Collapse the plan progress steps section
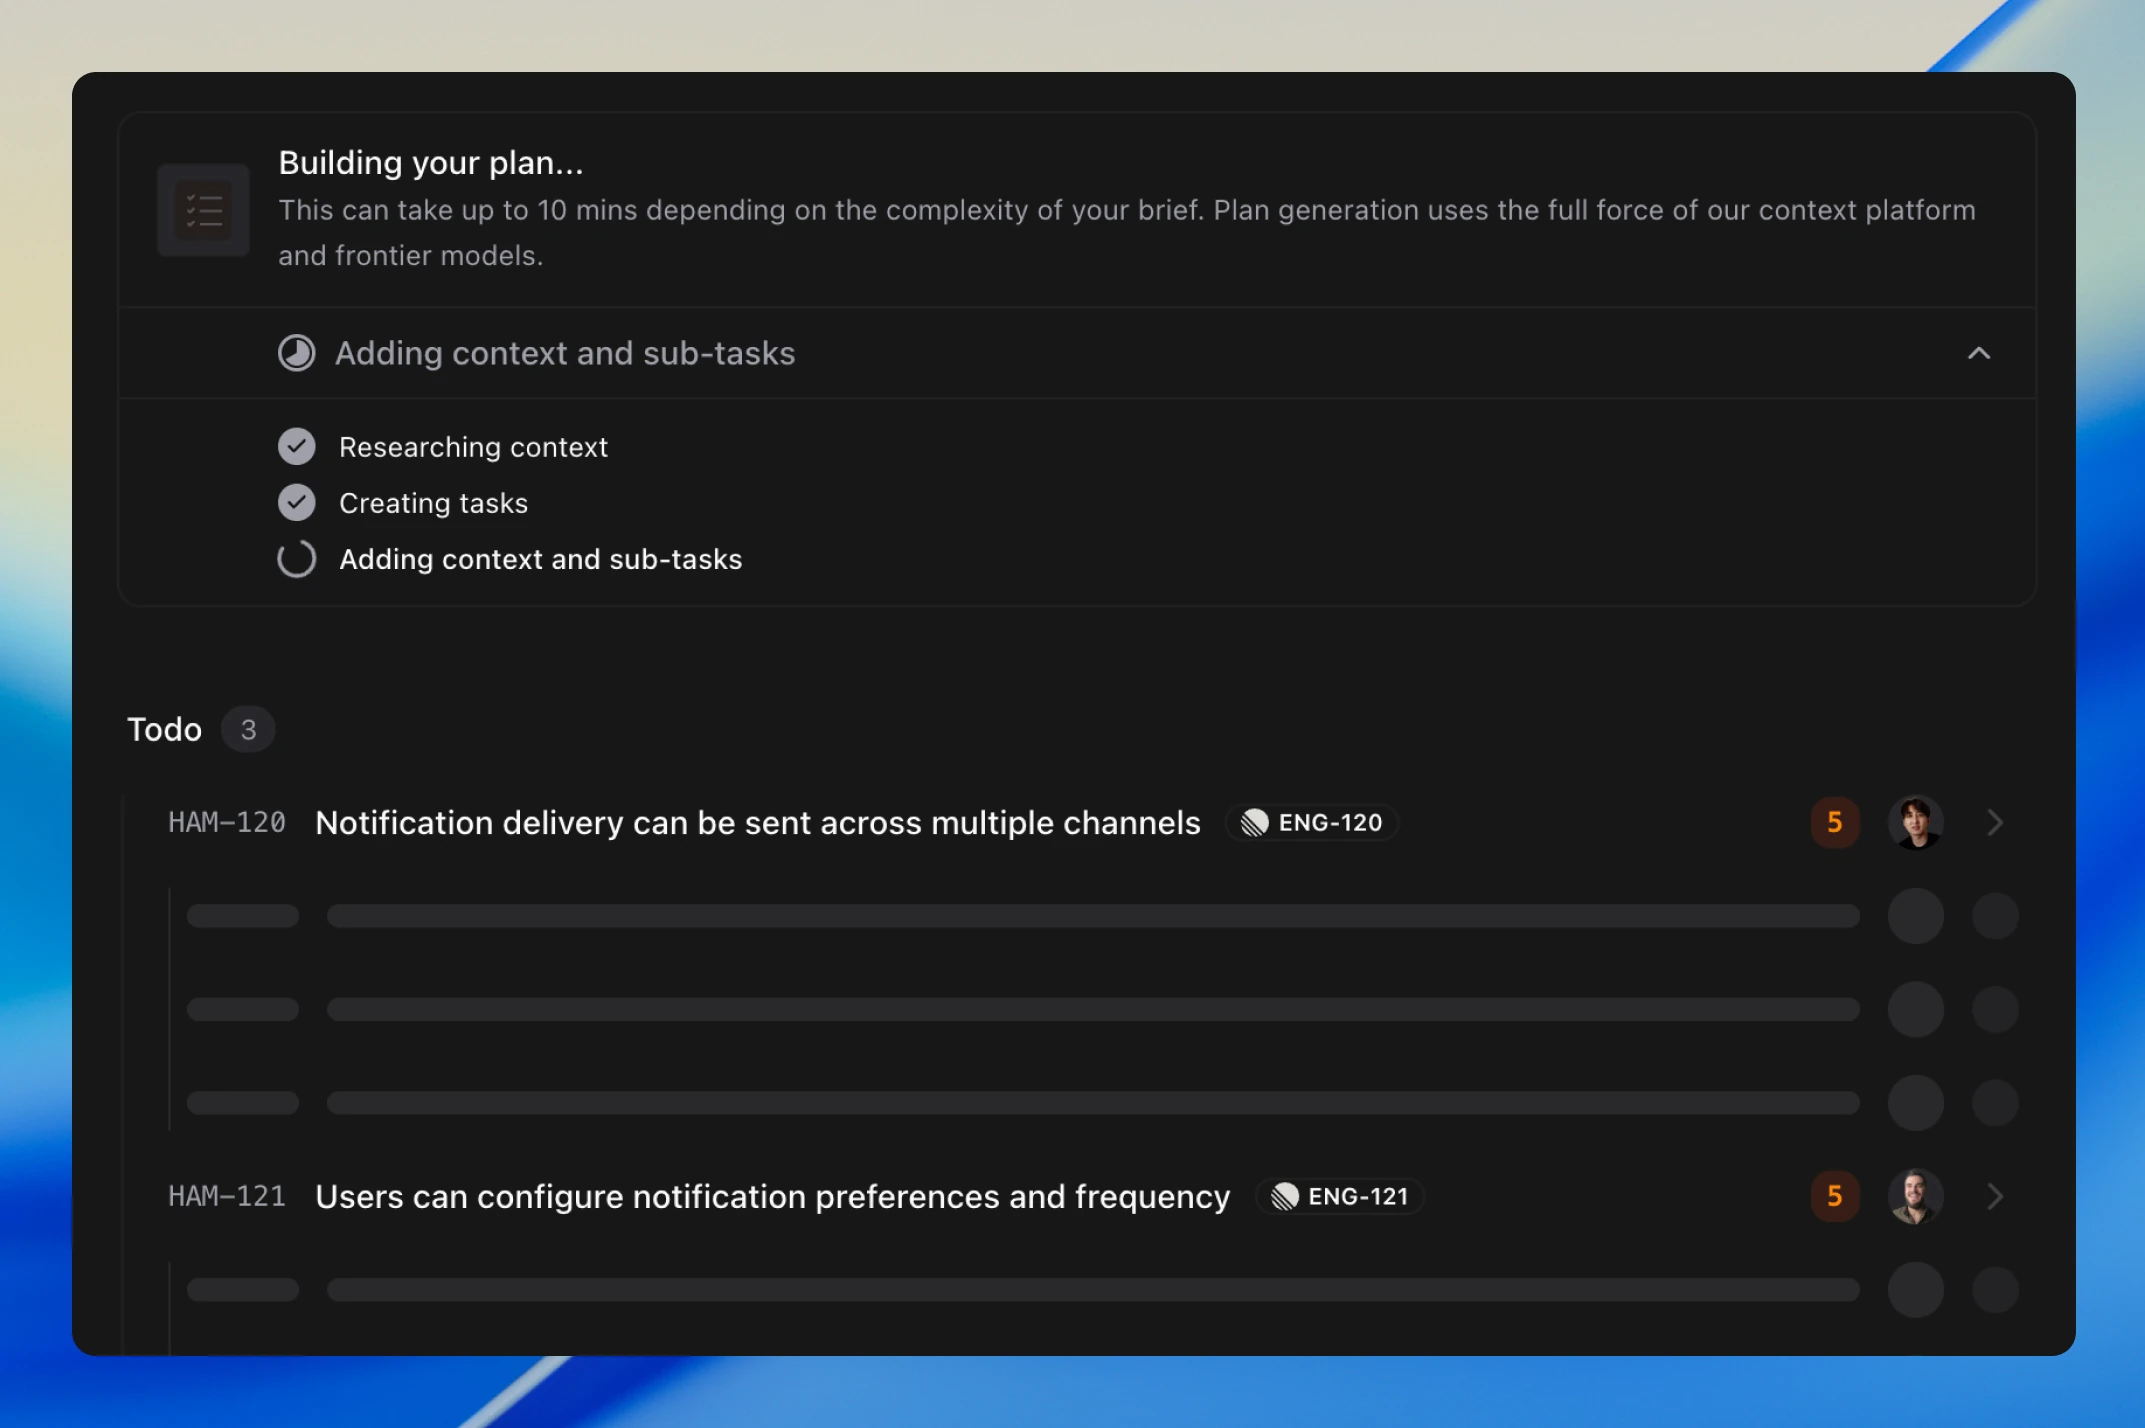The height and width of the screenshot is (1428, 2145). pos(1978,353)
